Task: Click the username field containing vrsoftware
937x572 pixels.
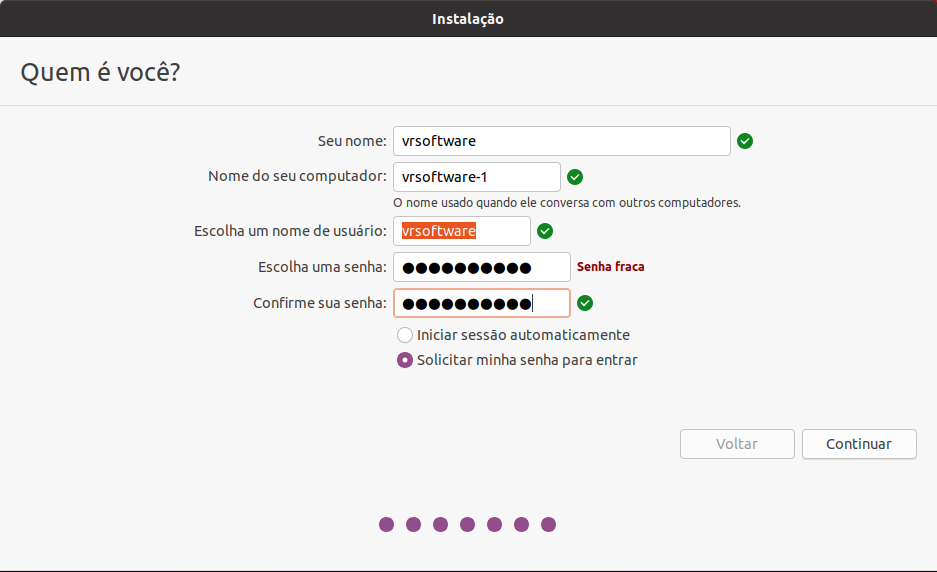Action: point(461,231)
